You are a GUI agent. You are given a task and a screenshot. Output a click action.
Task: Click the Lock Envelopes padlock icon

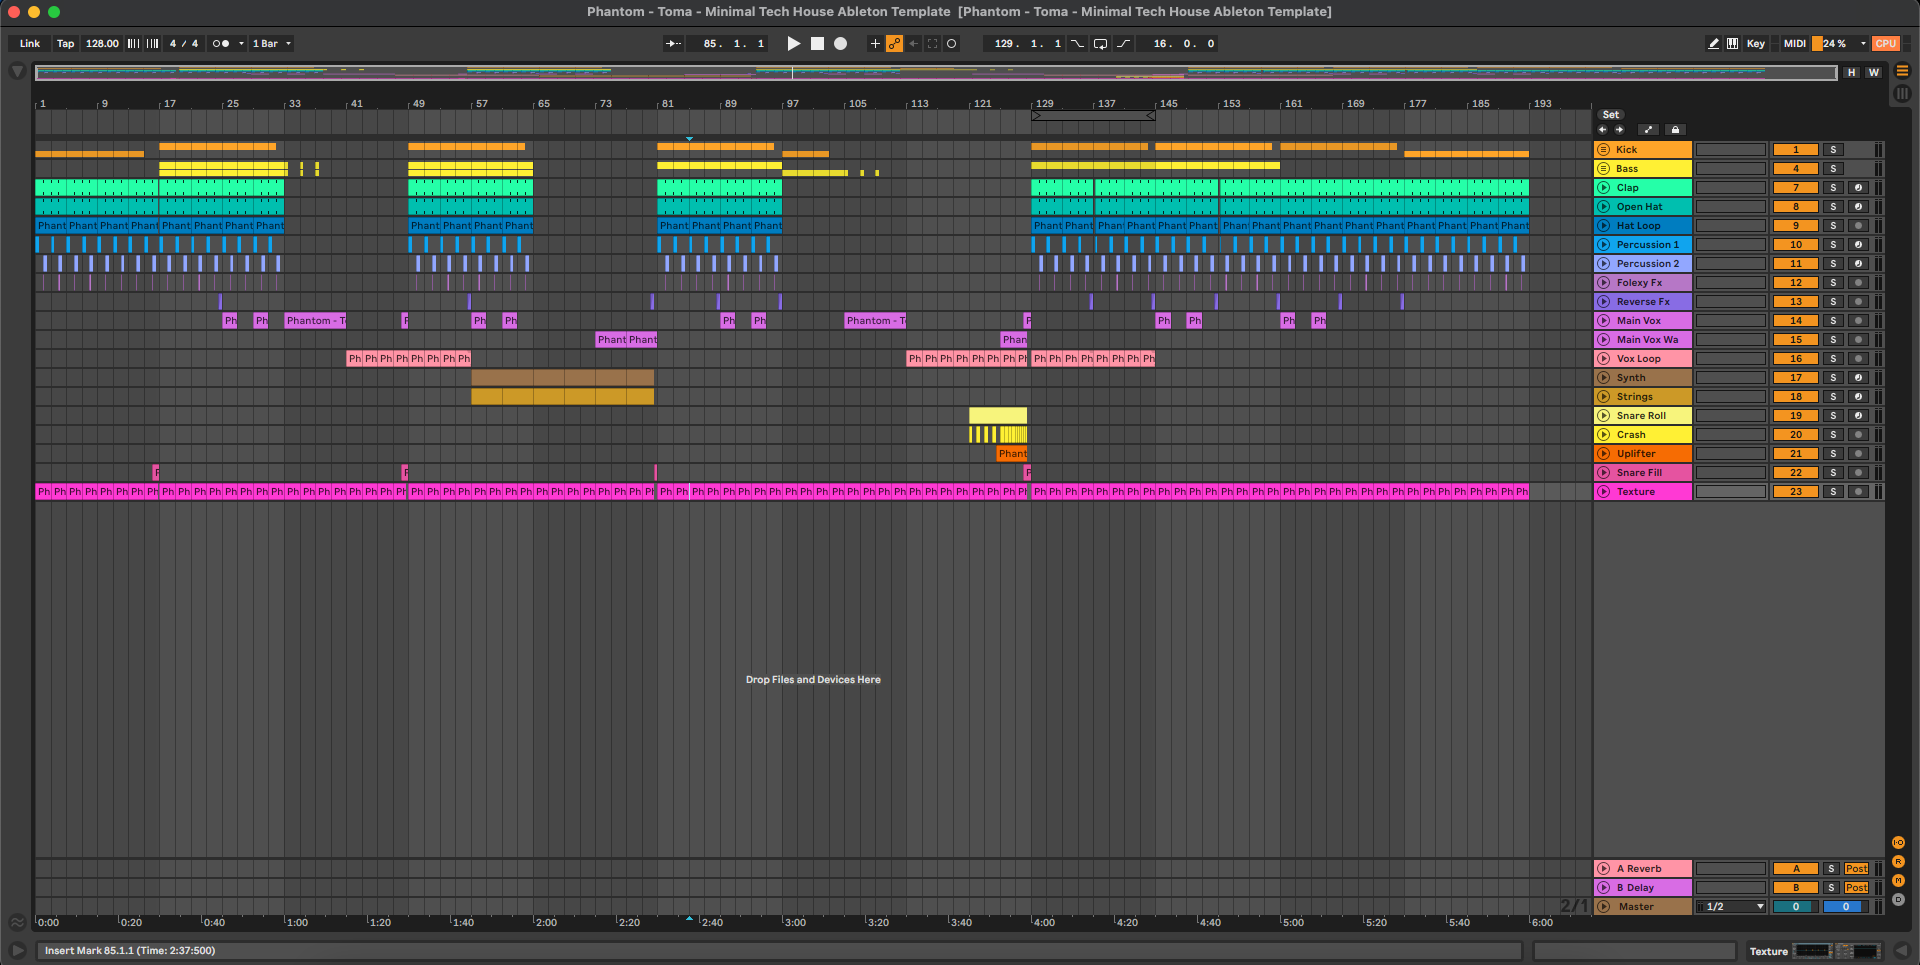pos(1676,130)
